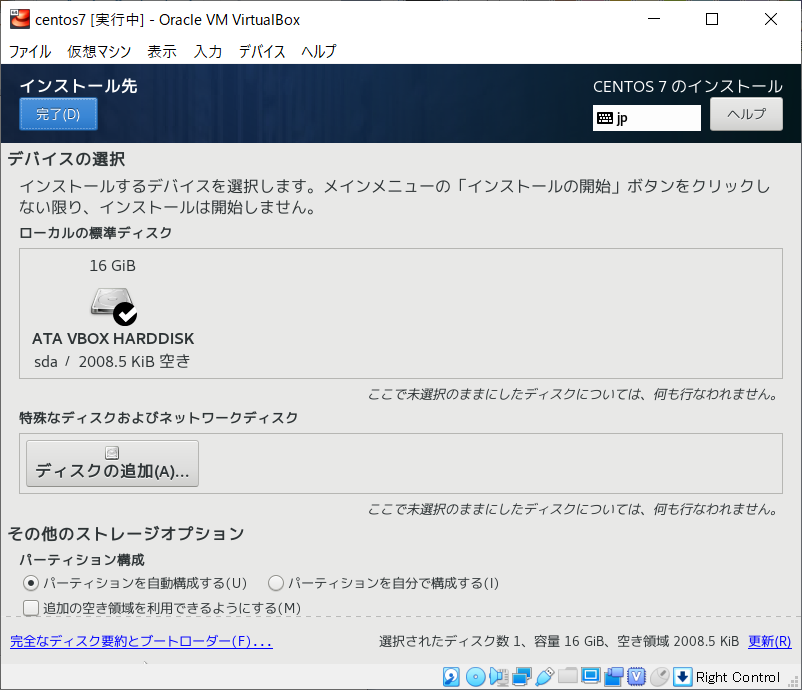Click the sda / 2008.5 KiB 空き text
This screenshot has height=690, width=802.
point(112,362)
